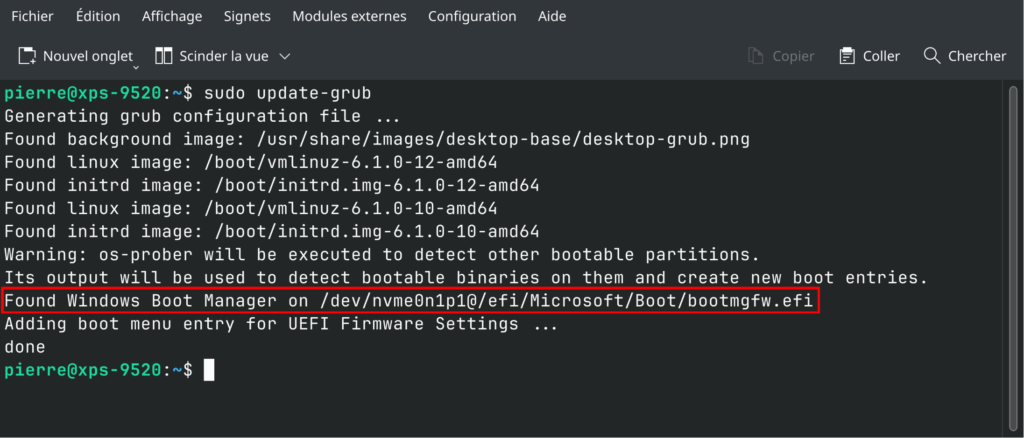Click the "done" output line
The height and width of the screenshot is (438, 1024).
pyautogui.click(x=25, y=347)
